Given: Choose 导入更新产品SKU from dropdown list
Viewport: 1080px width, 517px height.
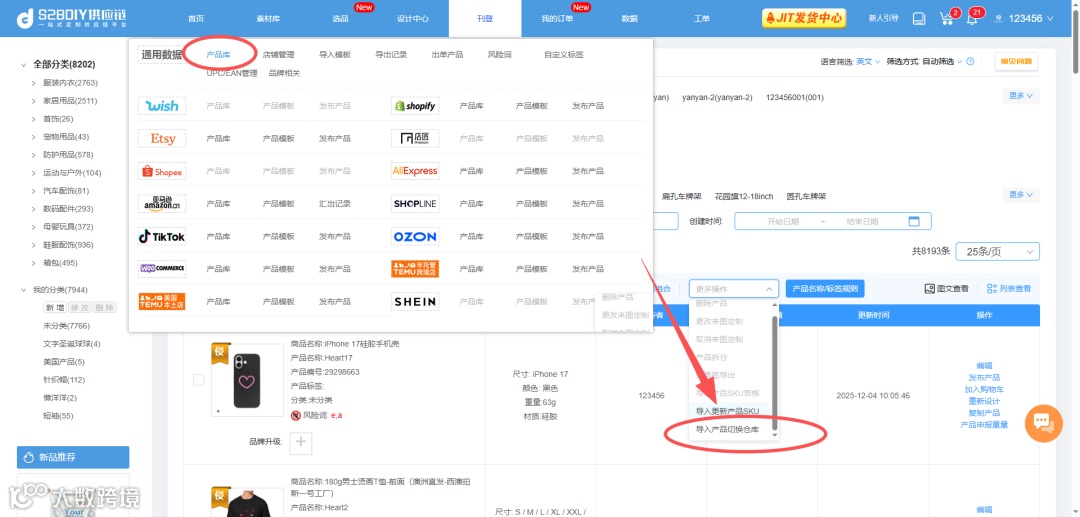Looking at the screenshot, I should coord(727,411).
